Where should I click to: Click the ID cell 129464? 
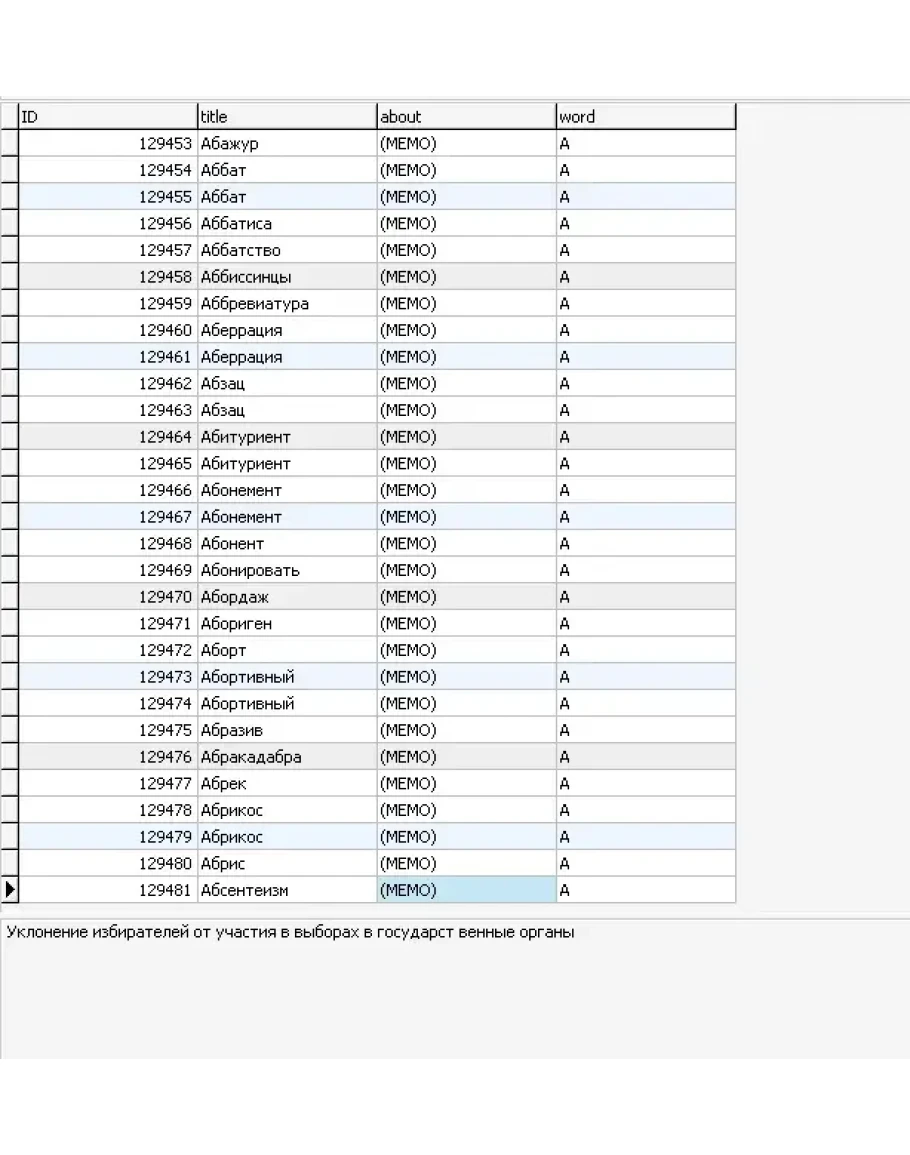pyautogui.click(x=108, y=437)
